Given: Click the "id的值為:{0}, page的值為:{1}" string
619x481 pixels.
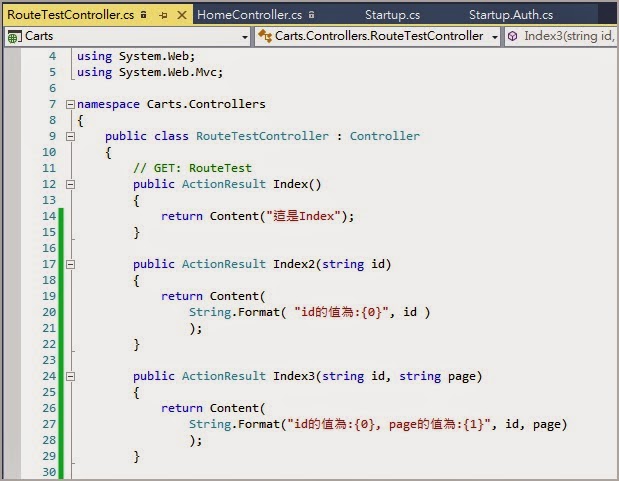Looking at the screenshot, I should 389,425.
